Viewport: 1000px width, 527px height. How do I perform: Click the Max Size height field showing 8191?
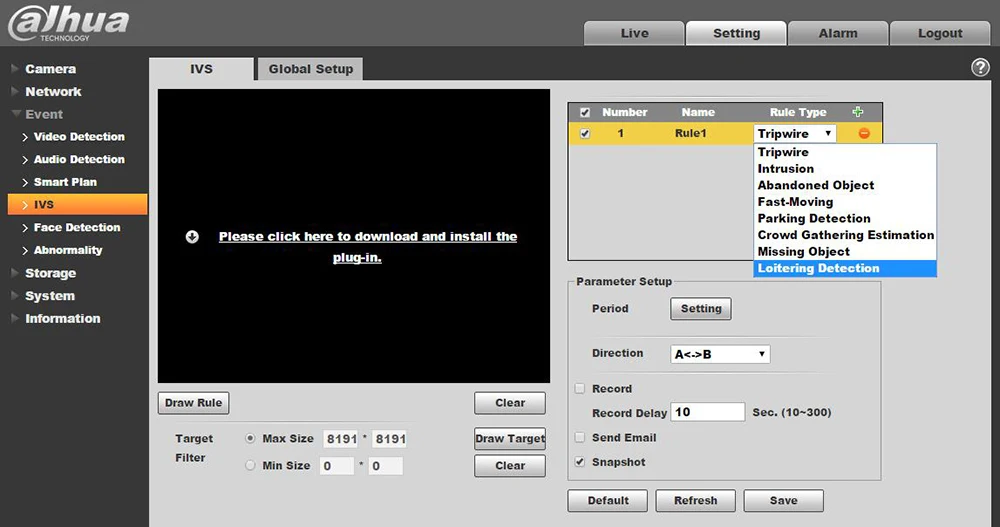pyautogui.click(x=390, y=439)
